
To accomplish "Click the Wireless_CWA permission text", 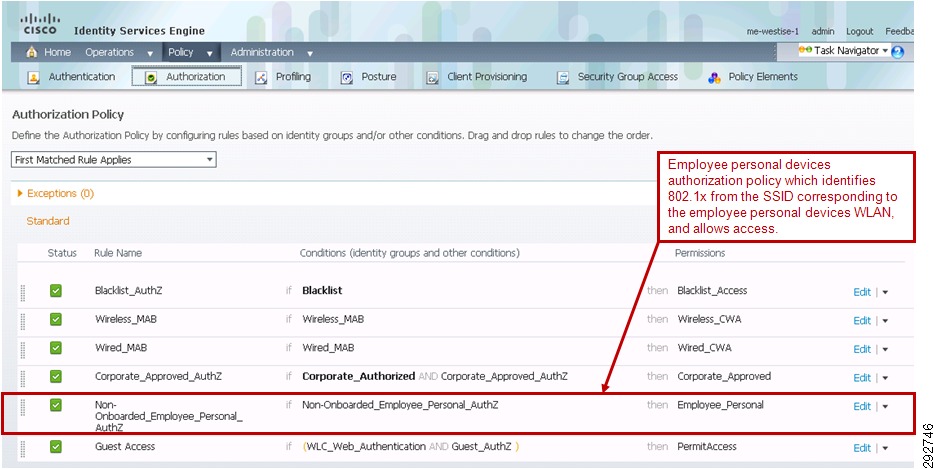I will click(x=709, y=319).
